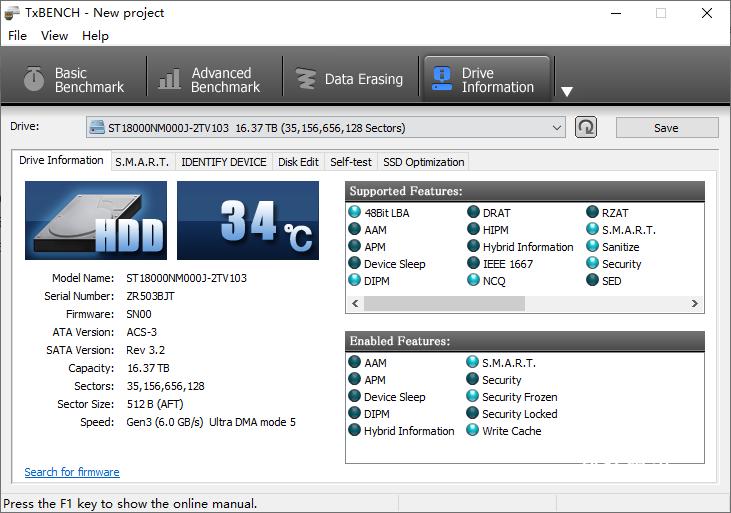Click the NCQ supported feature indicator

click(474, 281)
